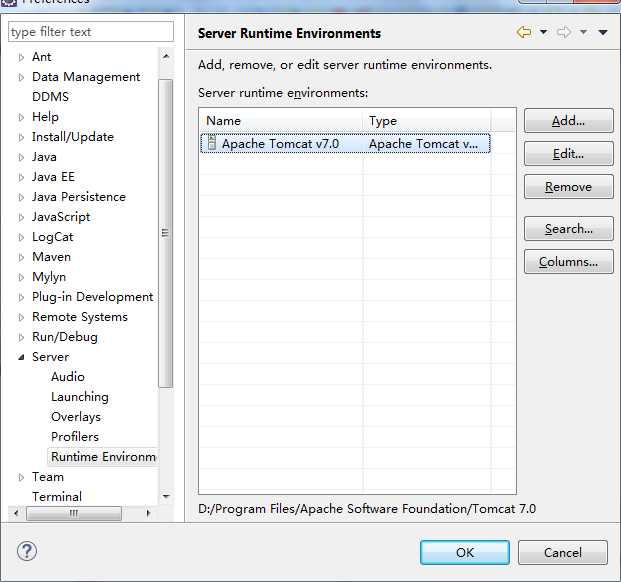The height and width of the screenshot is (582, 621).
Task: Open the forward history dropdown arrow
Action: (583, 32)
